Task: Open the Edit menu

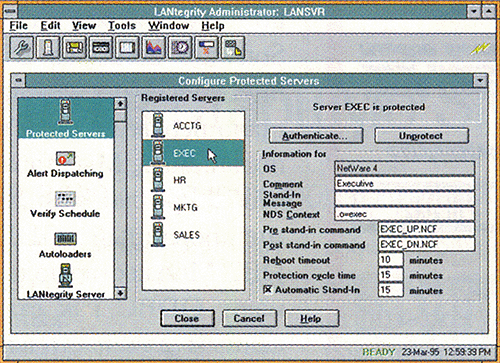Action: coord(50,26)
